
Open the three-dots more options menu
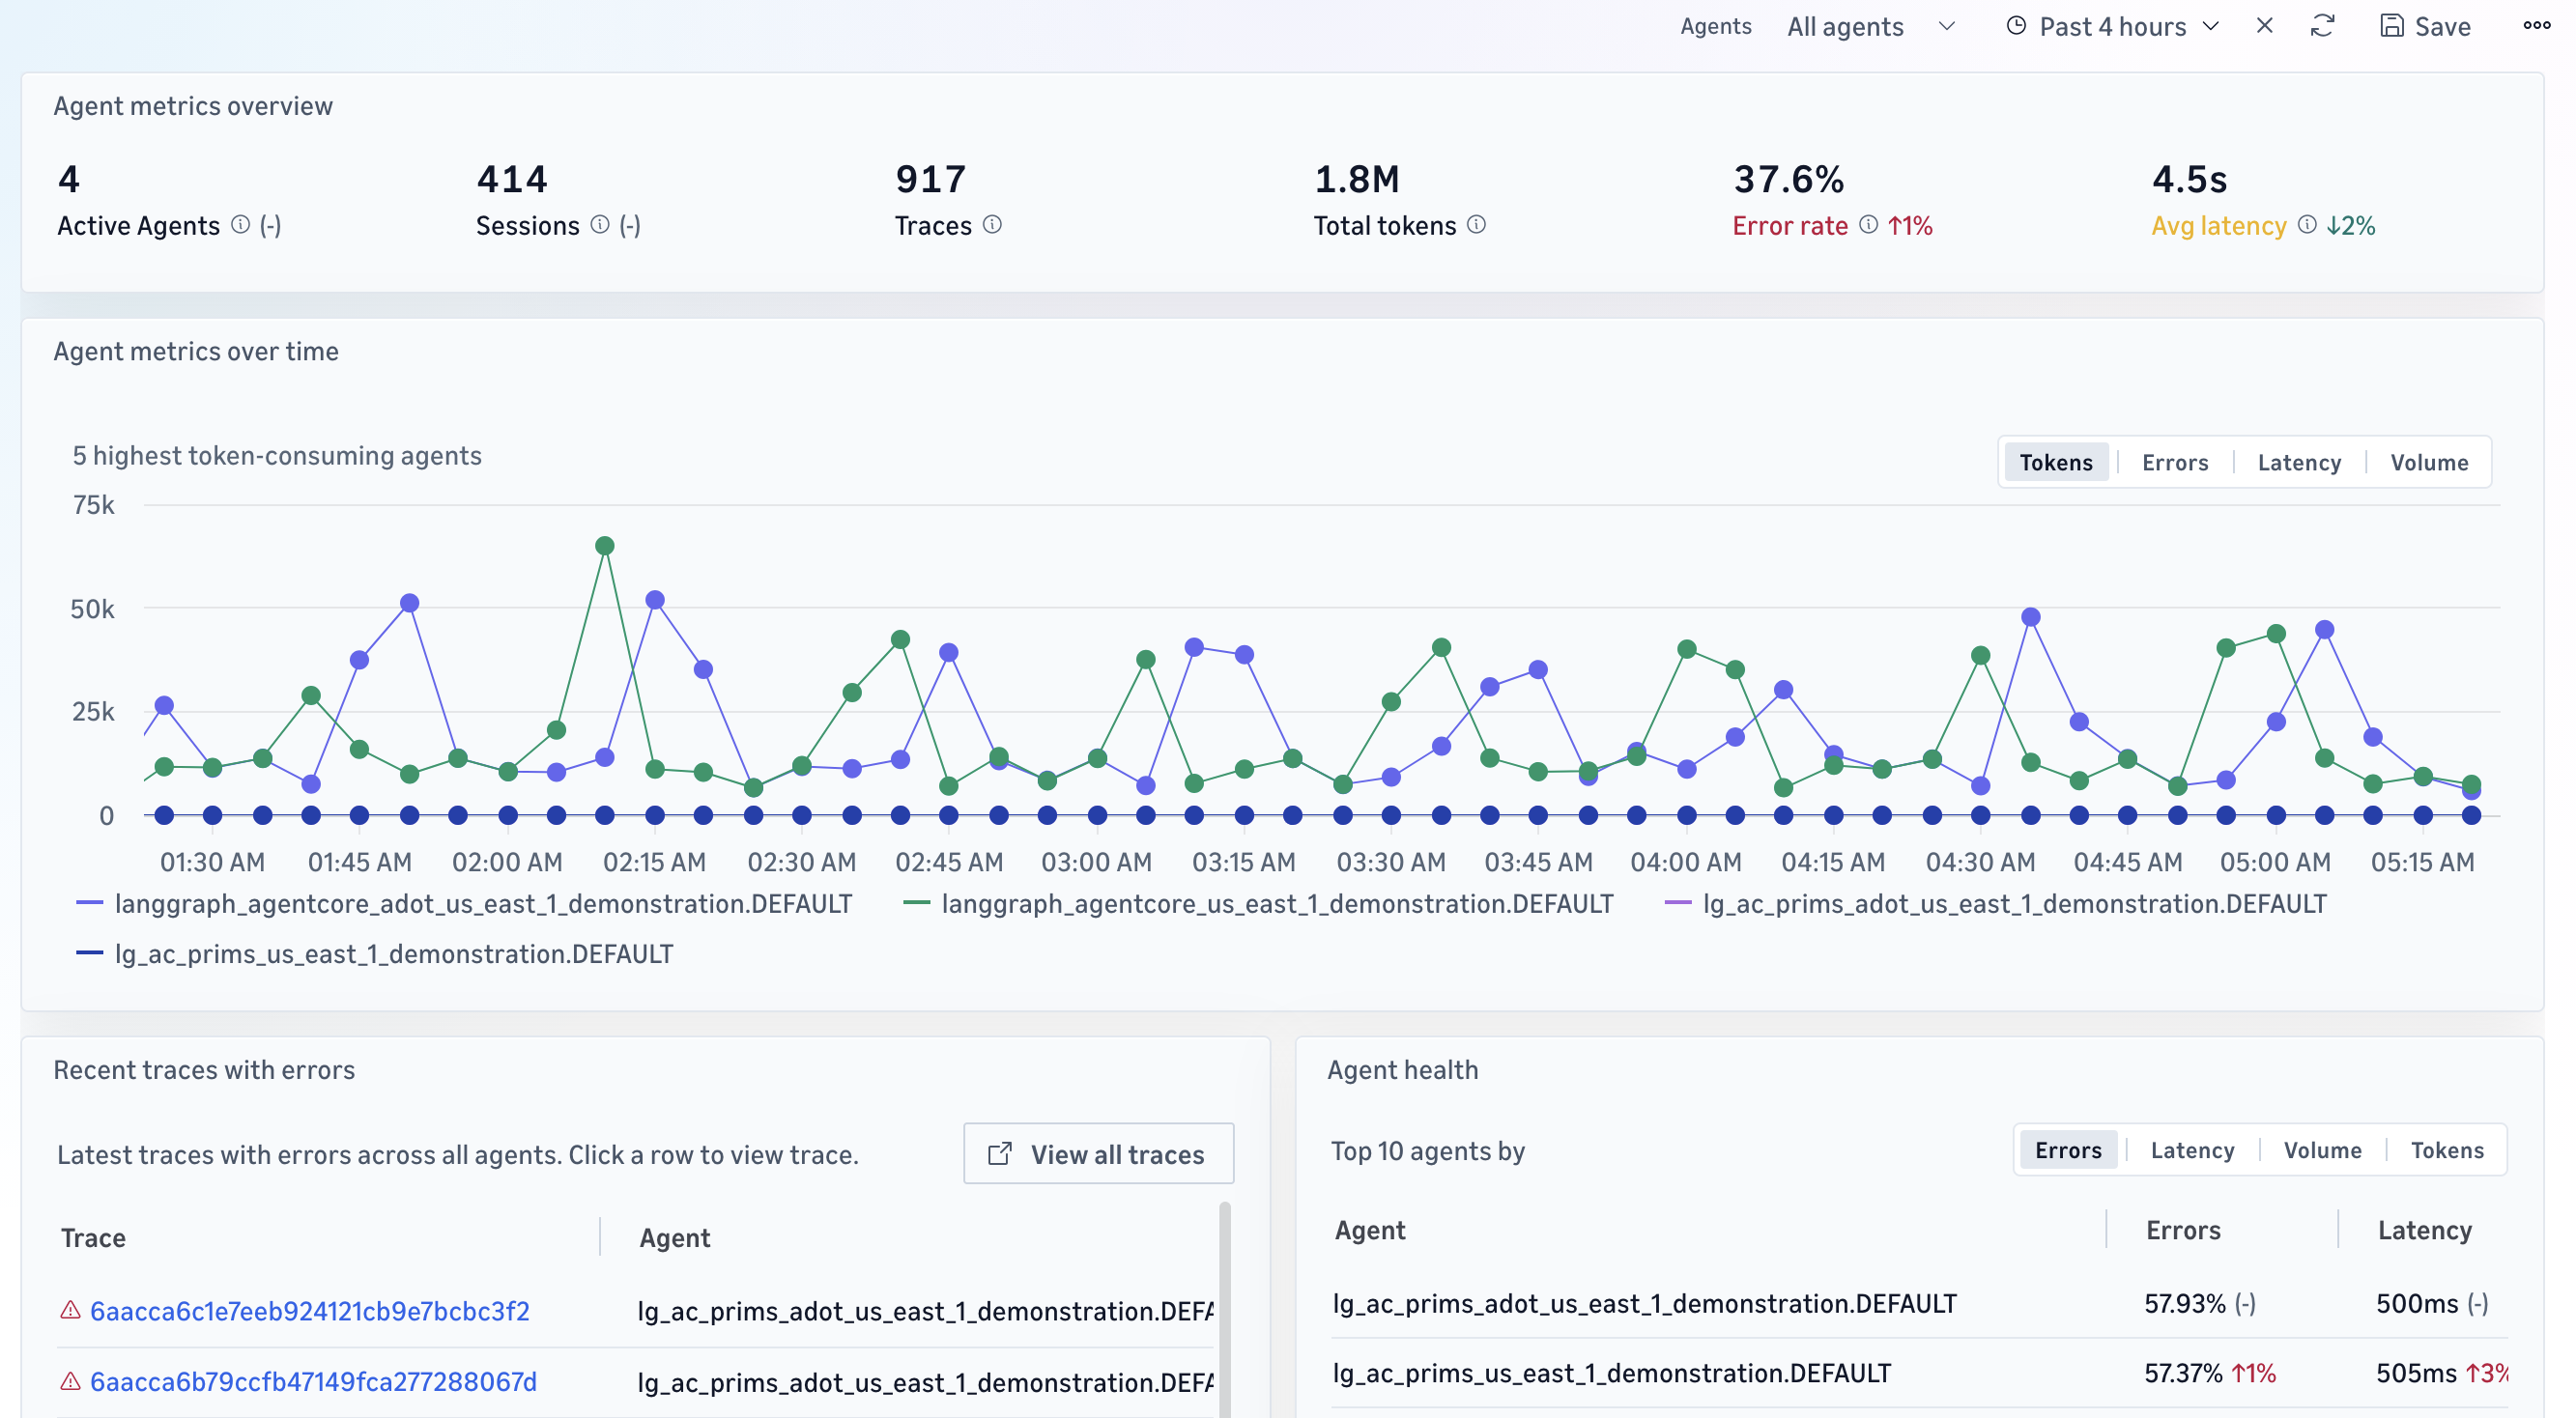pyautogui.click(x=2536, y=26)
